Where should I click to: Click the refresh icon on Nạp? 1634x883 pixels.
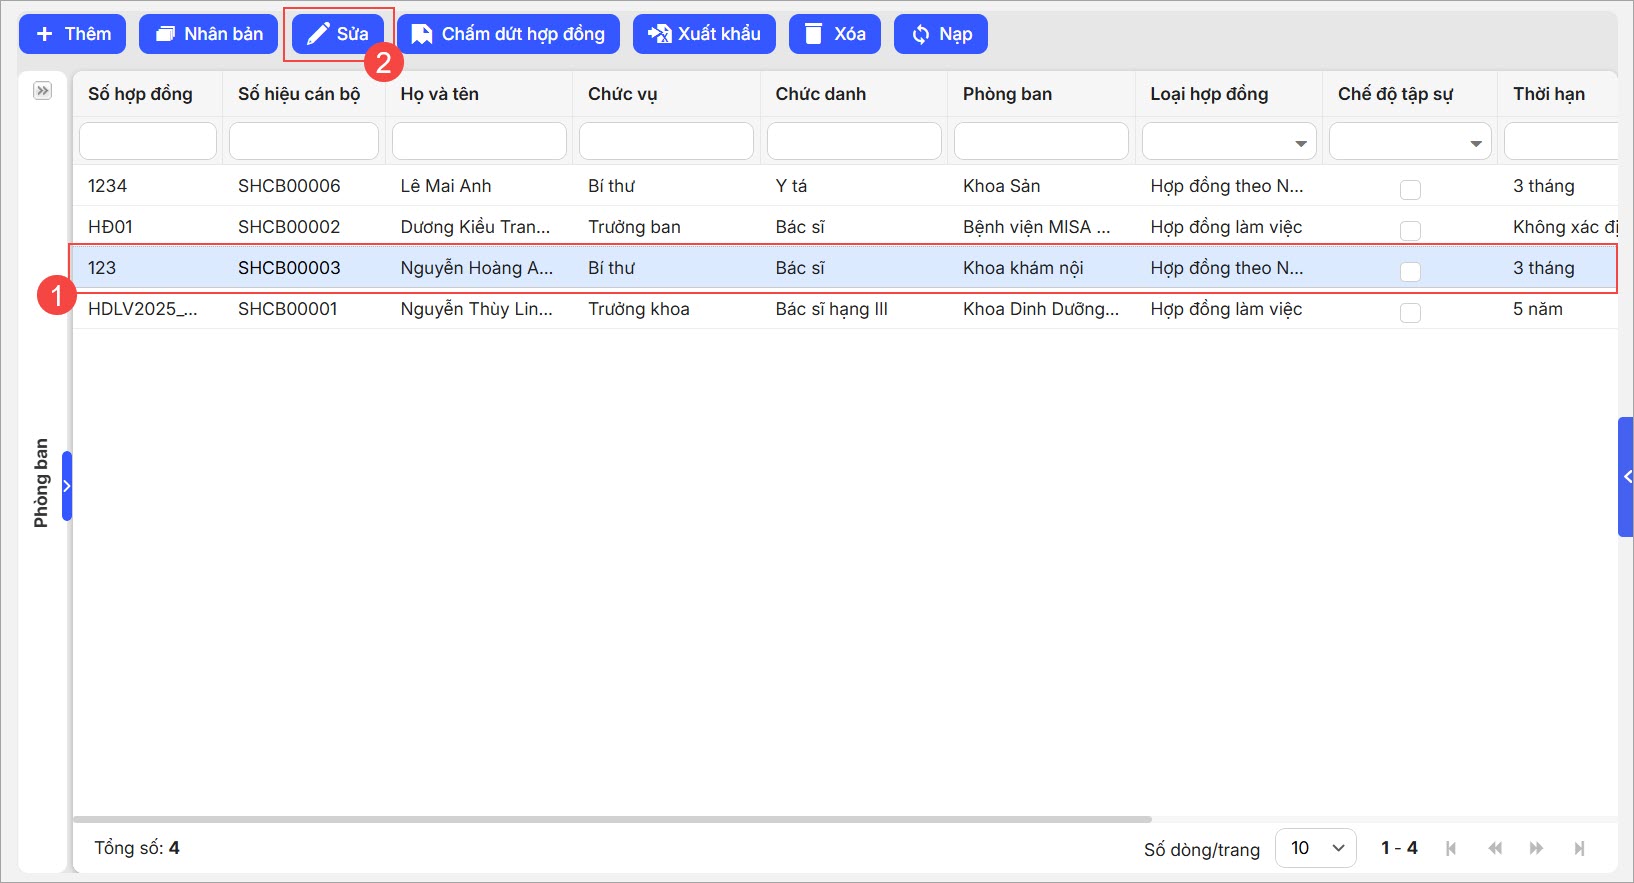pyautogui.click(x=921, y=35)
